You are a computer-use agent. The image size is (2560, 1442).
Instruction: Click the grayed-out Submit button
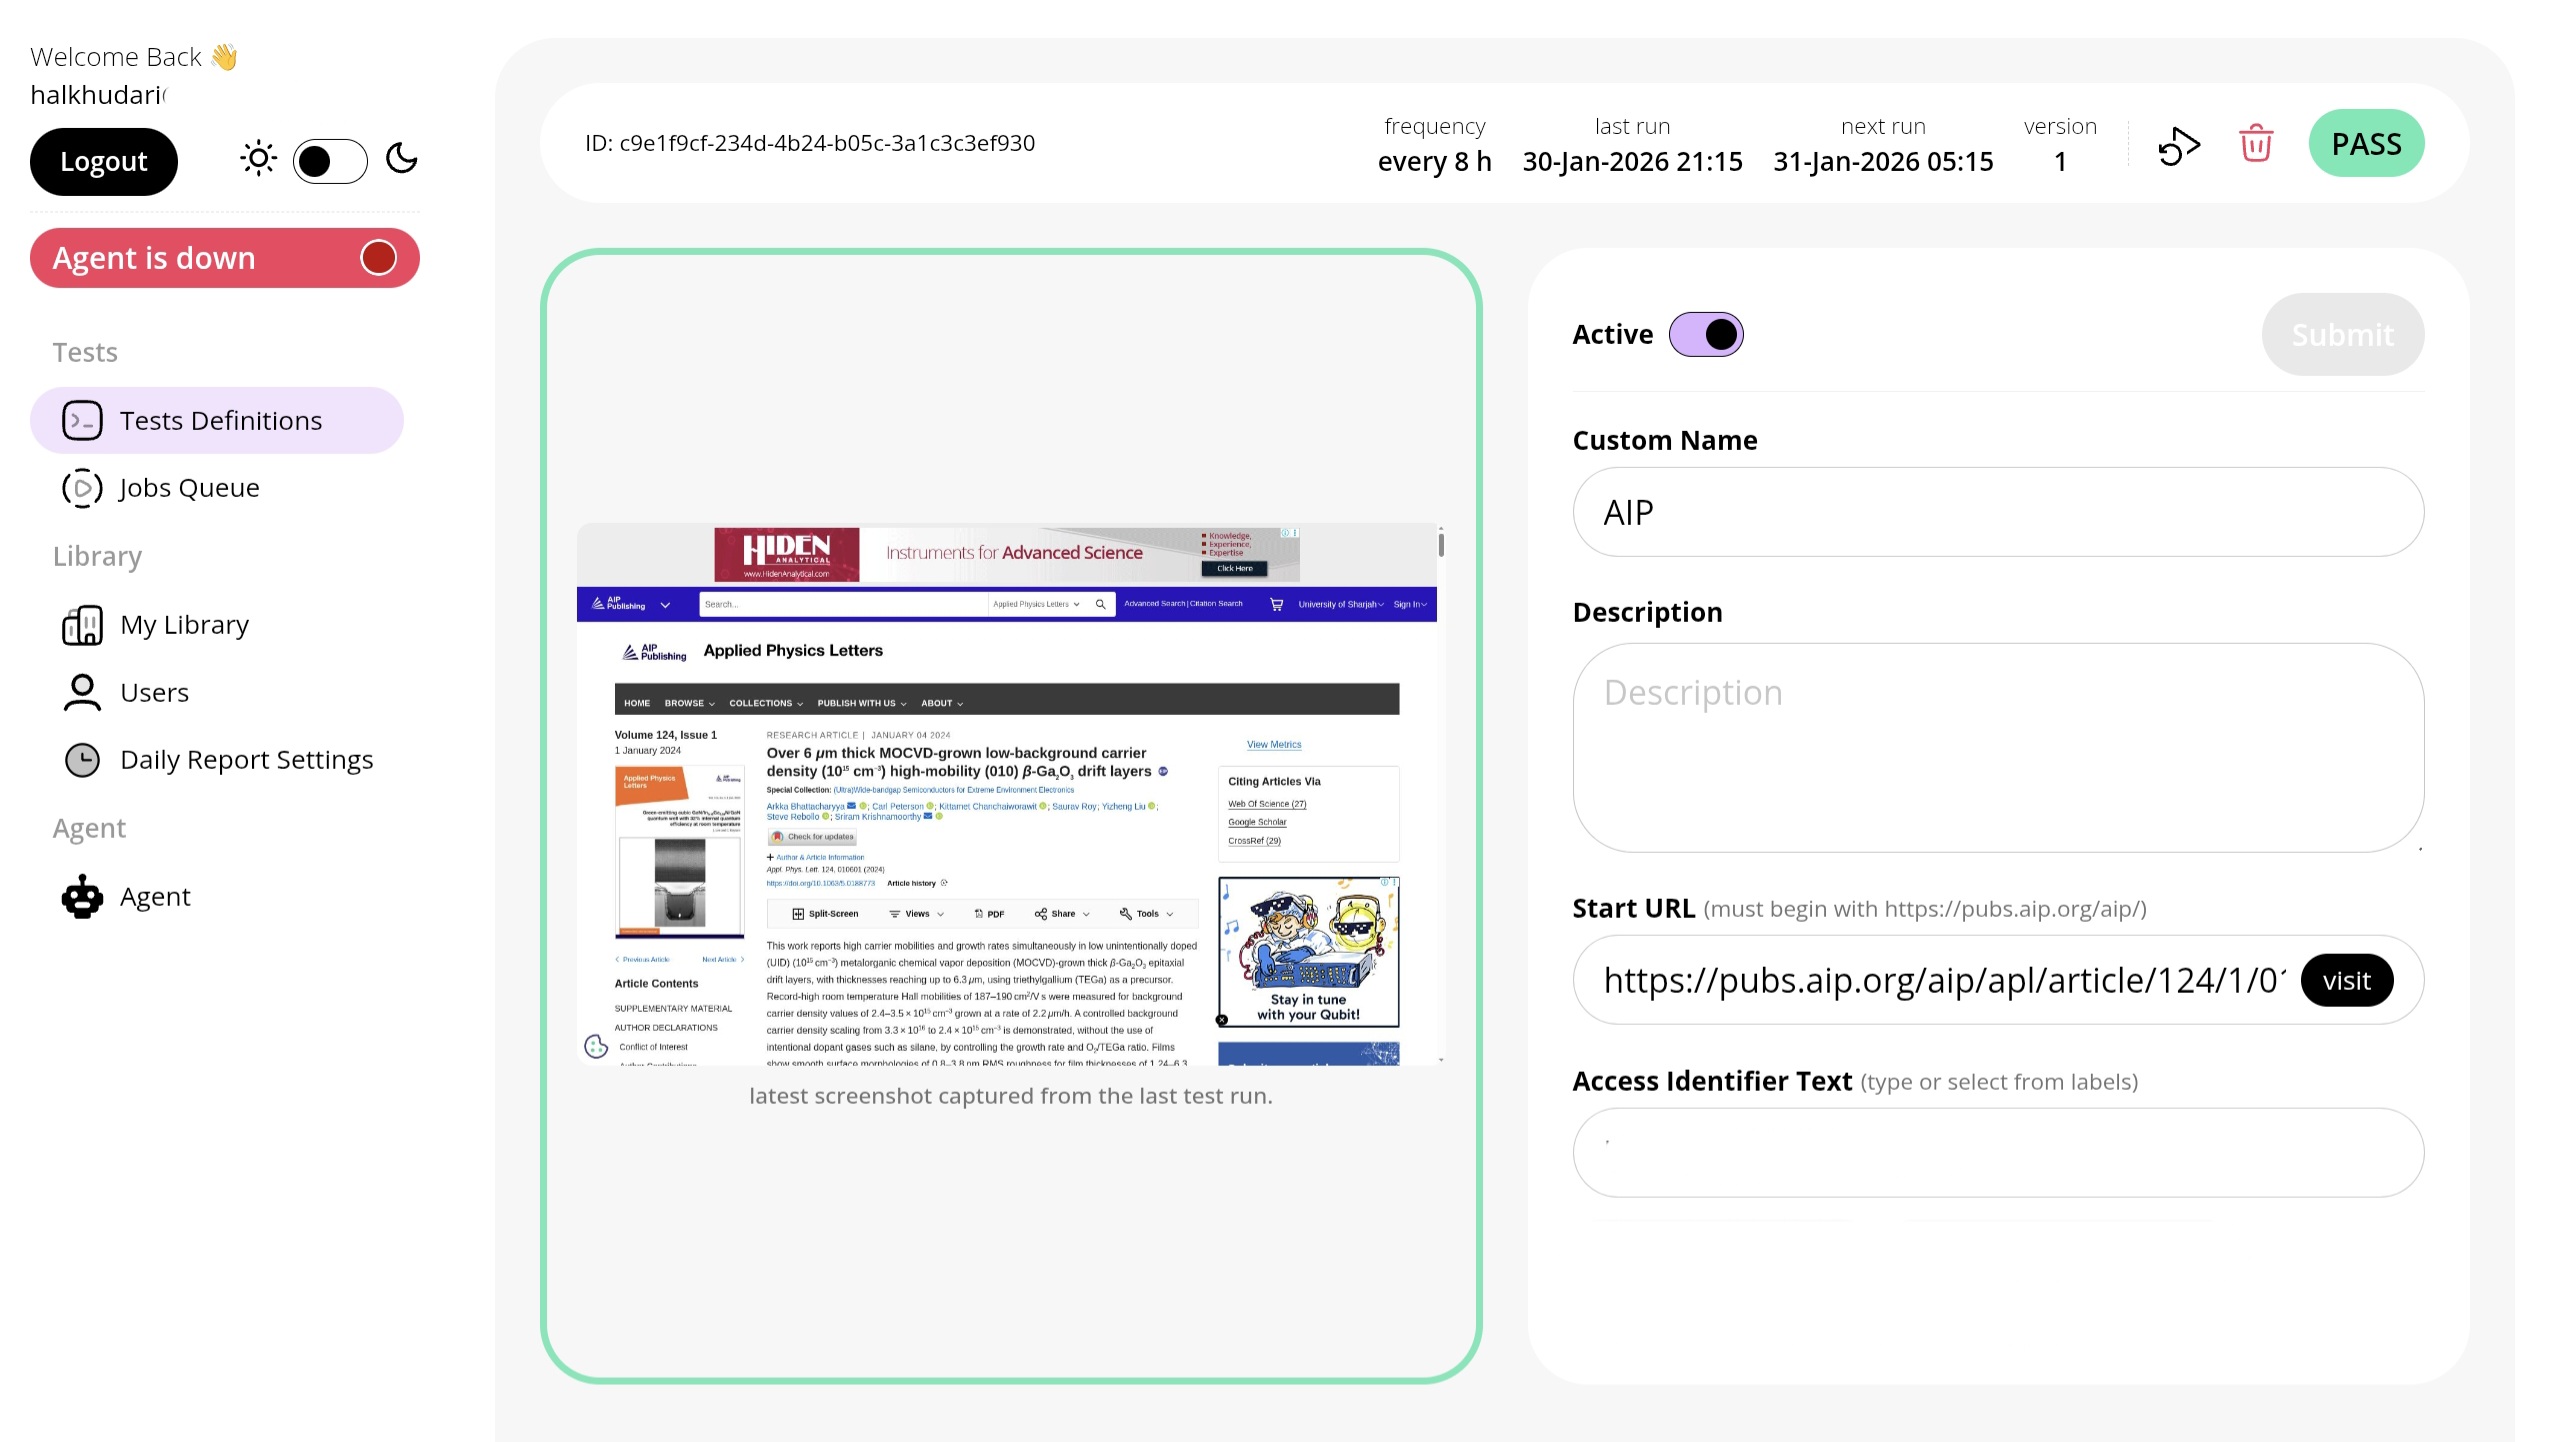pyautogui.click(x=2342, y=335)
